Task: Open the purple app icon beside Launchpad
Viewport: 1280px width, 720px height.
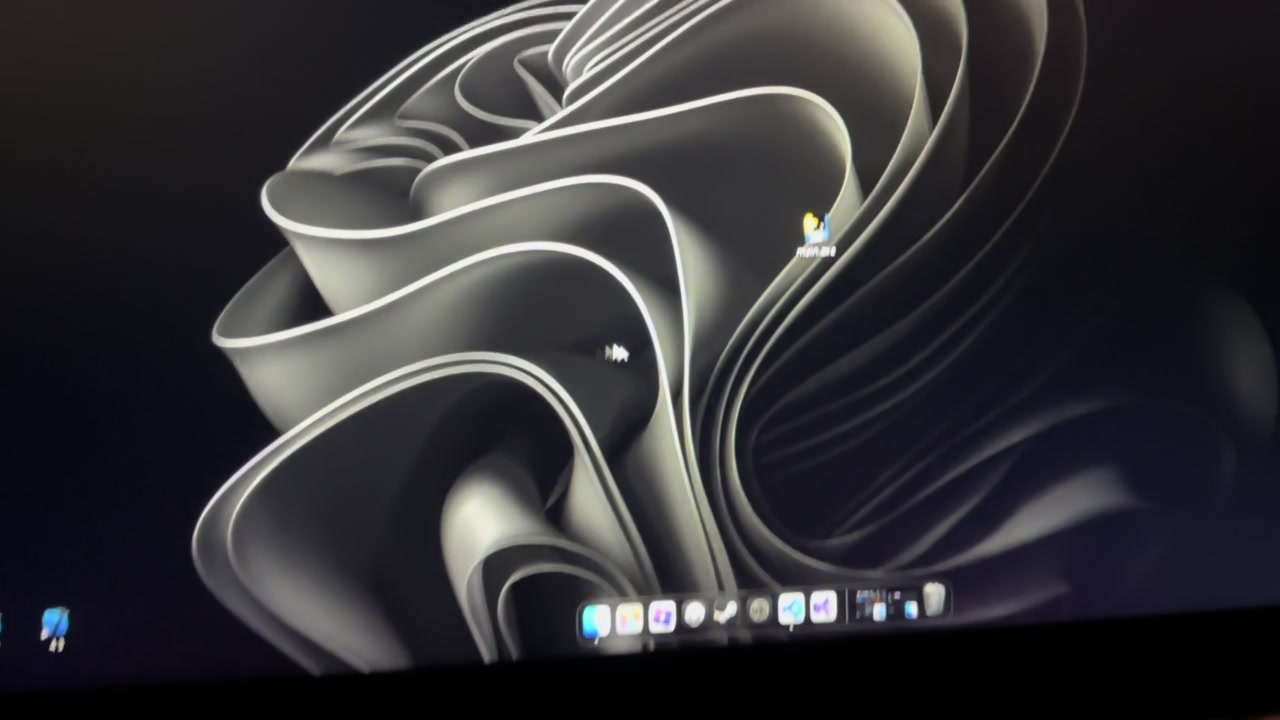Action: [x=662, y=616]
